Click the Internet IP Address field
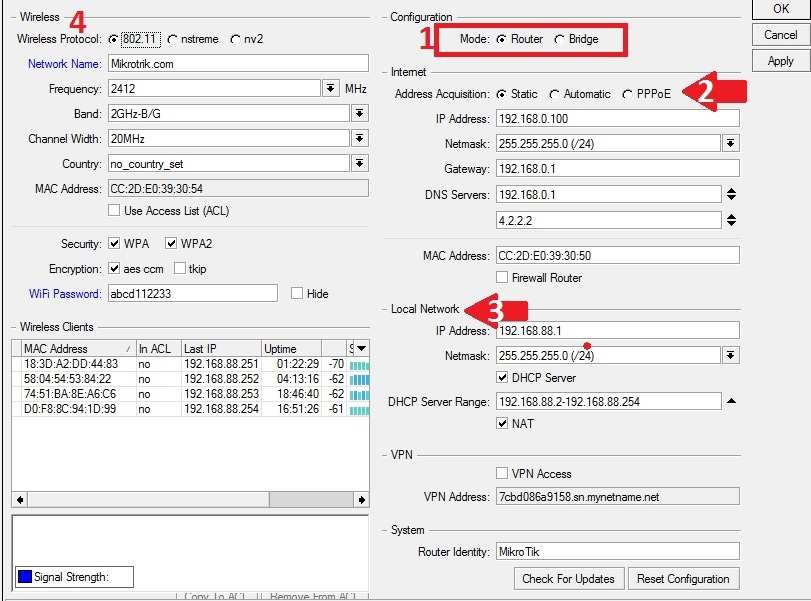Image resolution: width=811 pixels, height=601 pixels. (x=618, y=118)
